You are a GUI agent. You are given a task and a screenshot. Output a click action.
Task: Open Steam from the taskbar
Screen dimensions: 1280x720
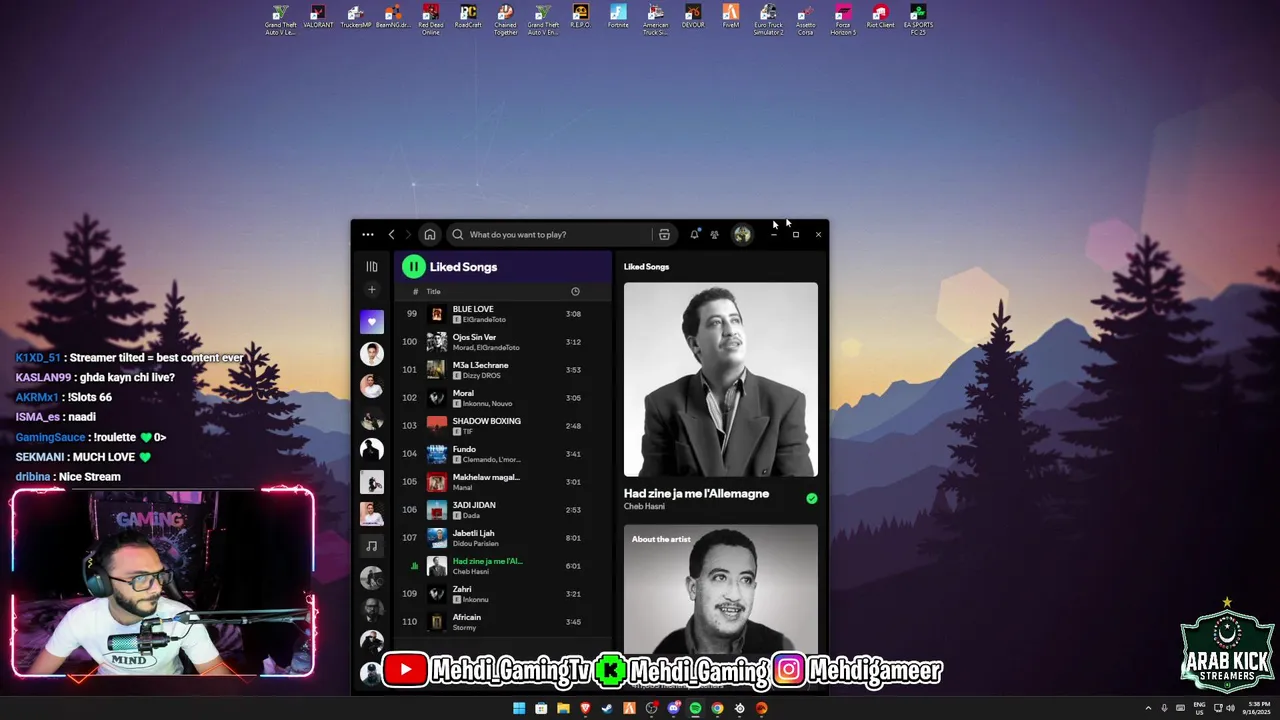[607, 708]
